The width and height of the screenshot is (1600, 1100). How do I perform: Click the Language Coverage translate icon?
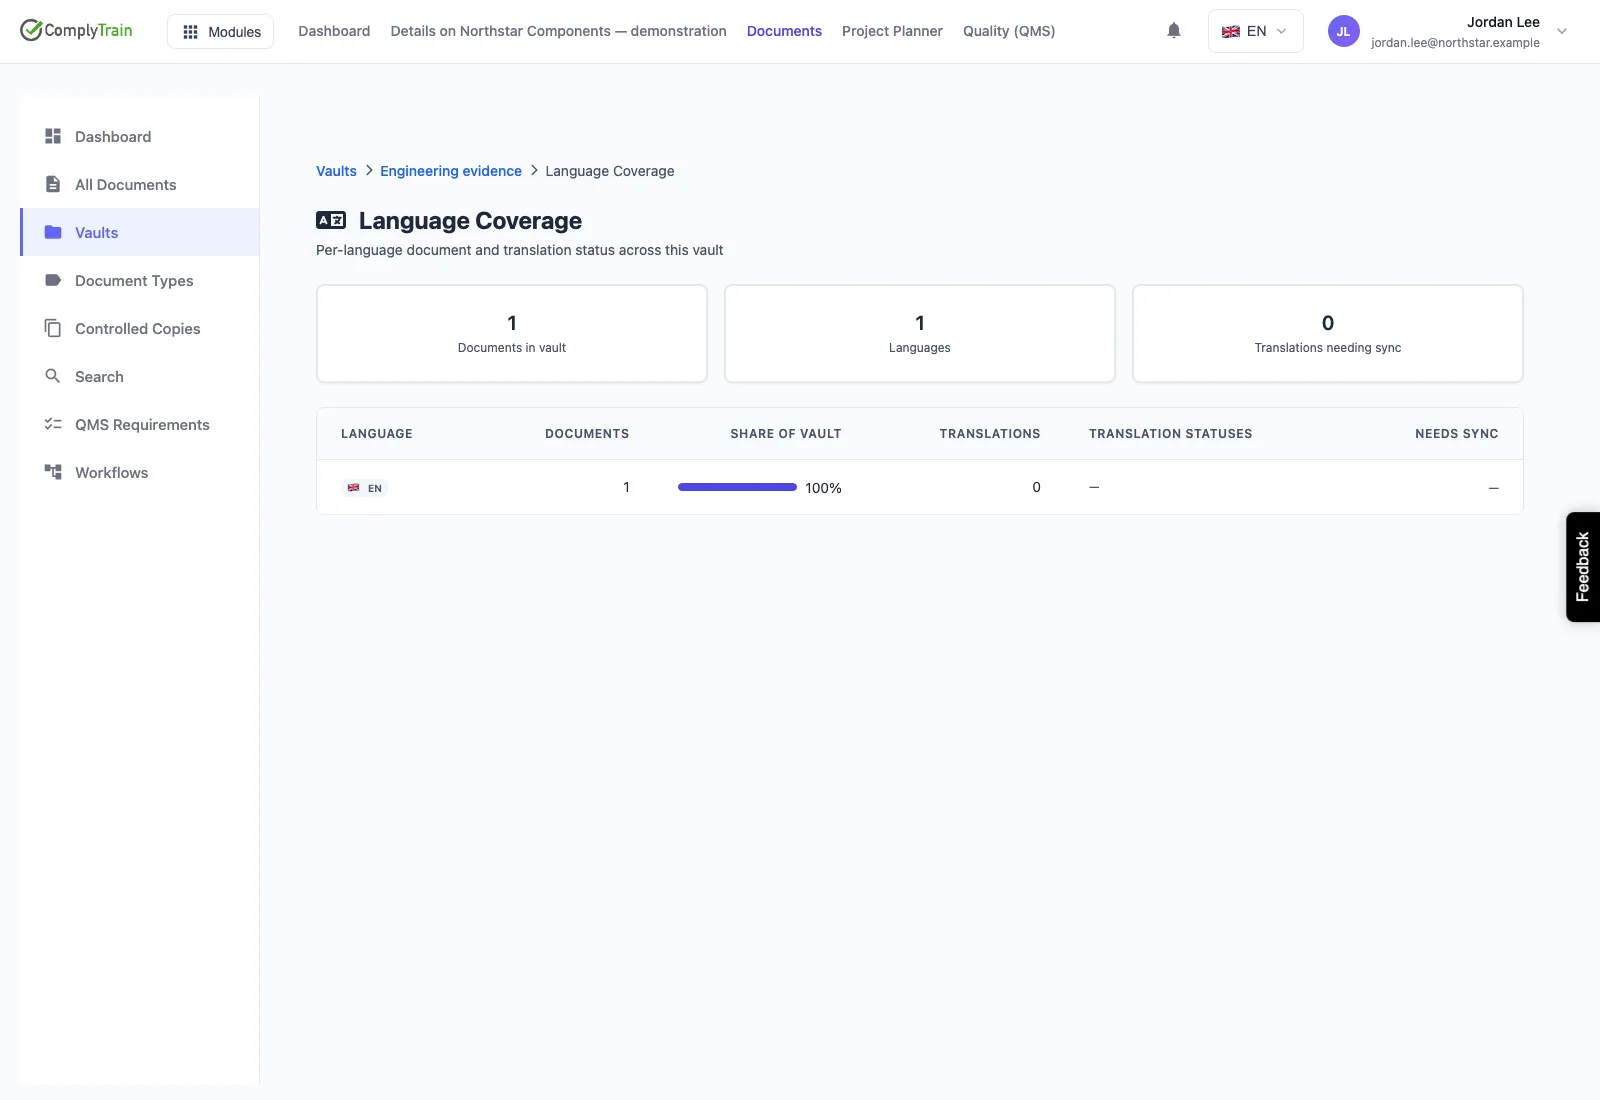tap(331, 220)
